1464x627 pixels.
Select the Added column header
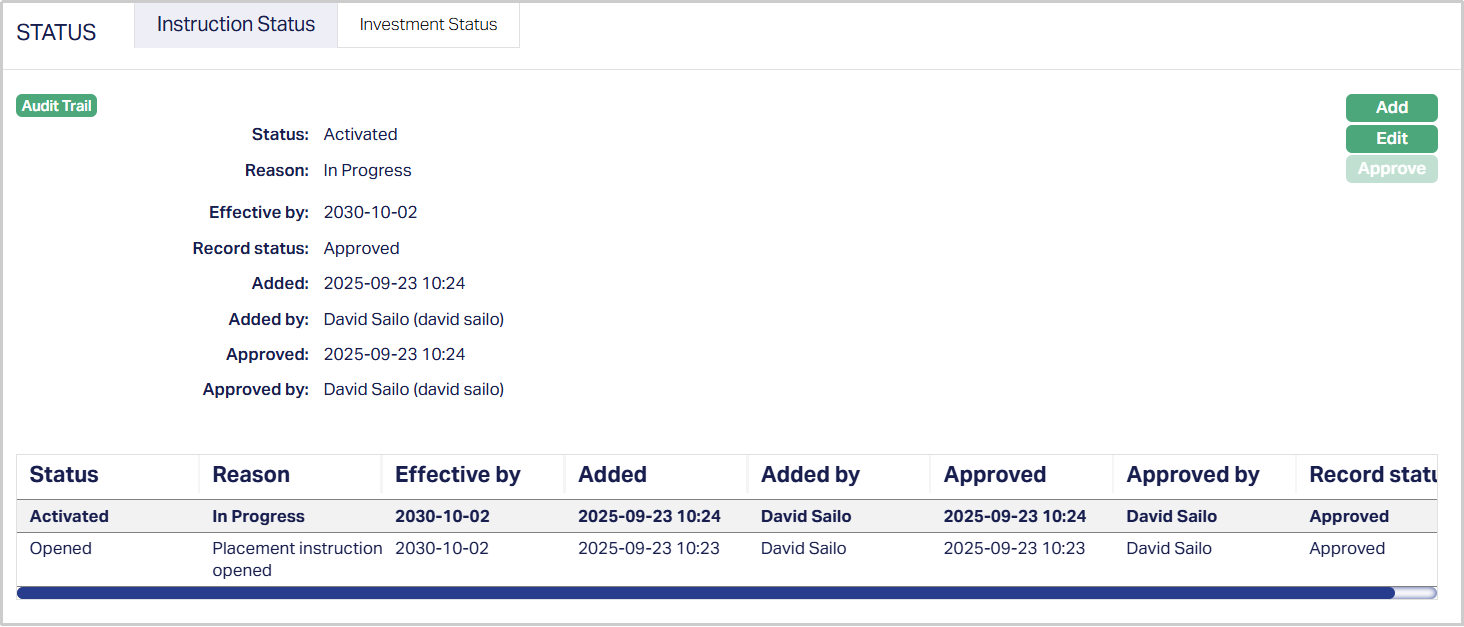coord(612,475)
